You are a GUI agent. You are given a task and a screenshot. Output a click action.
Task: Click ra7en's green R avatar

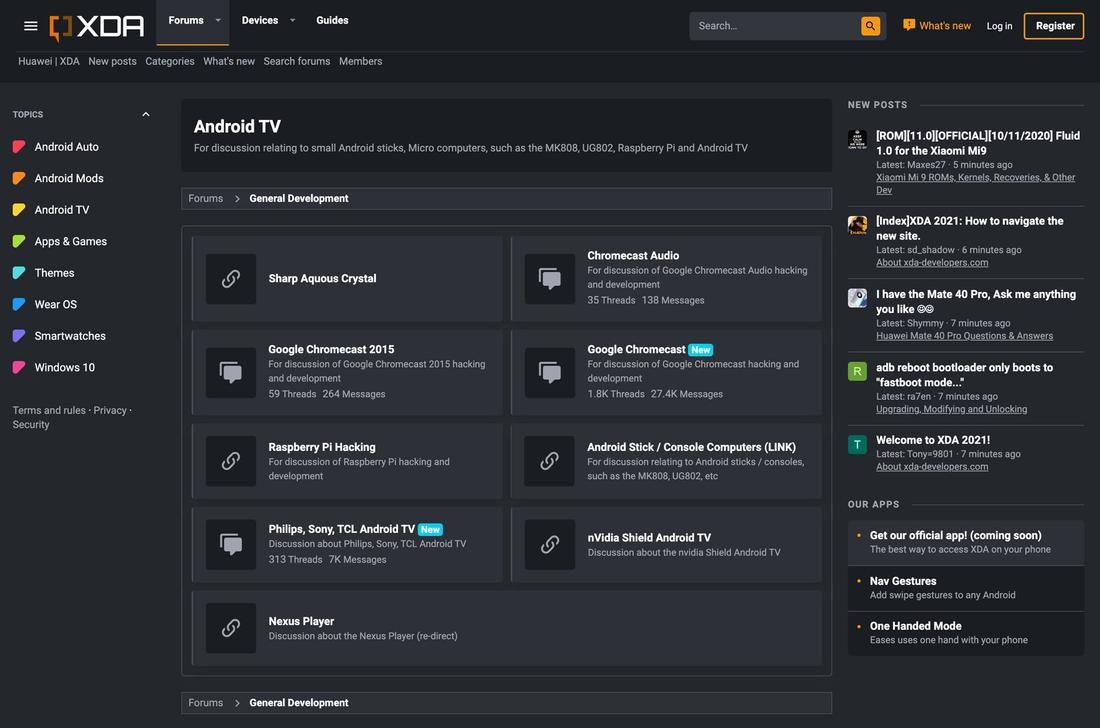click(857, 371)
